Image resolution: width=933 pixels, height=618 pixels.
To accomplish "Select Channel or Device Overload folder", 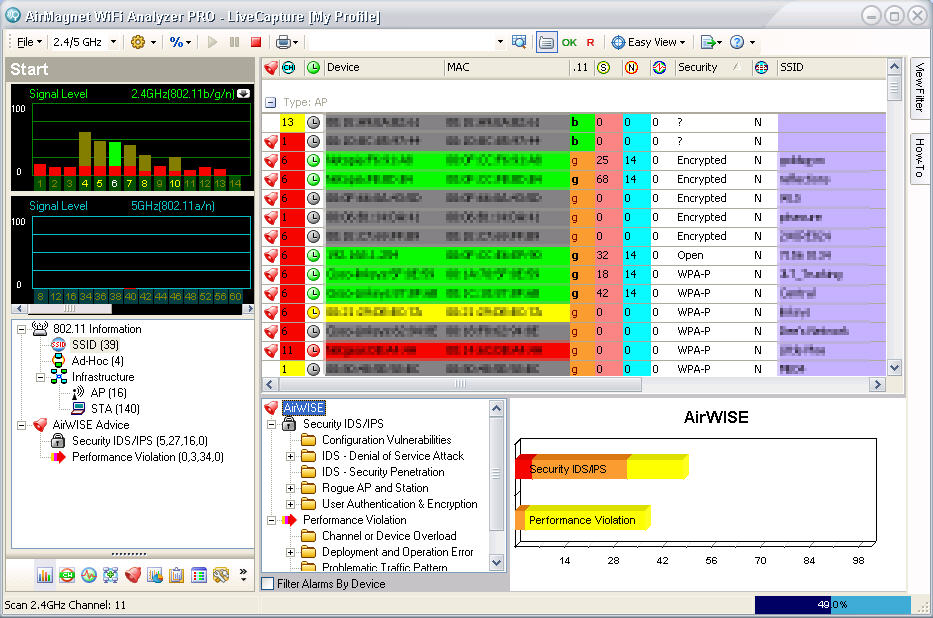I will pyautogui.click(x=389, y=537).
